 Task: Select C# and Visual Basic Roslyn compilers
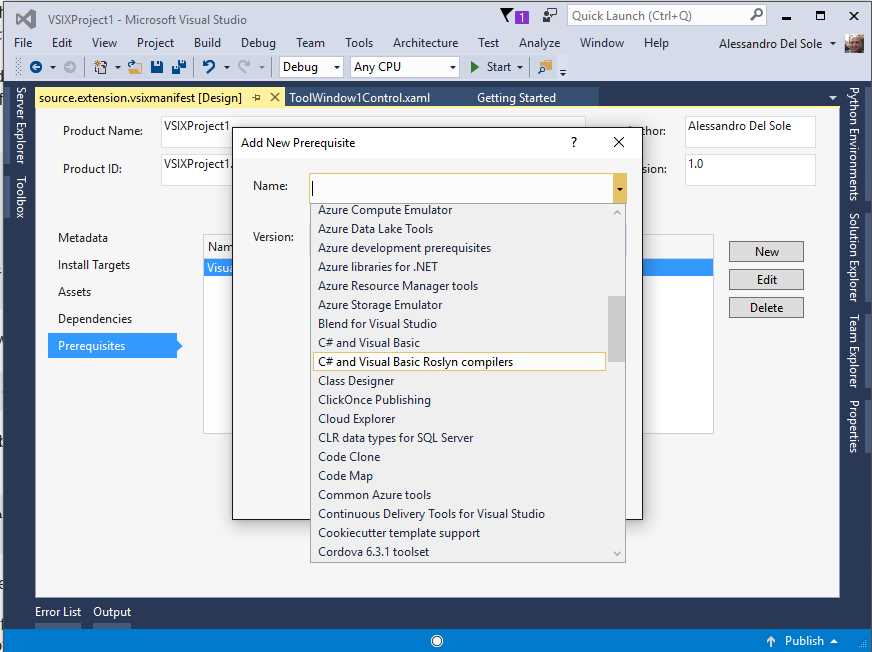459,362
